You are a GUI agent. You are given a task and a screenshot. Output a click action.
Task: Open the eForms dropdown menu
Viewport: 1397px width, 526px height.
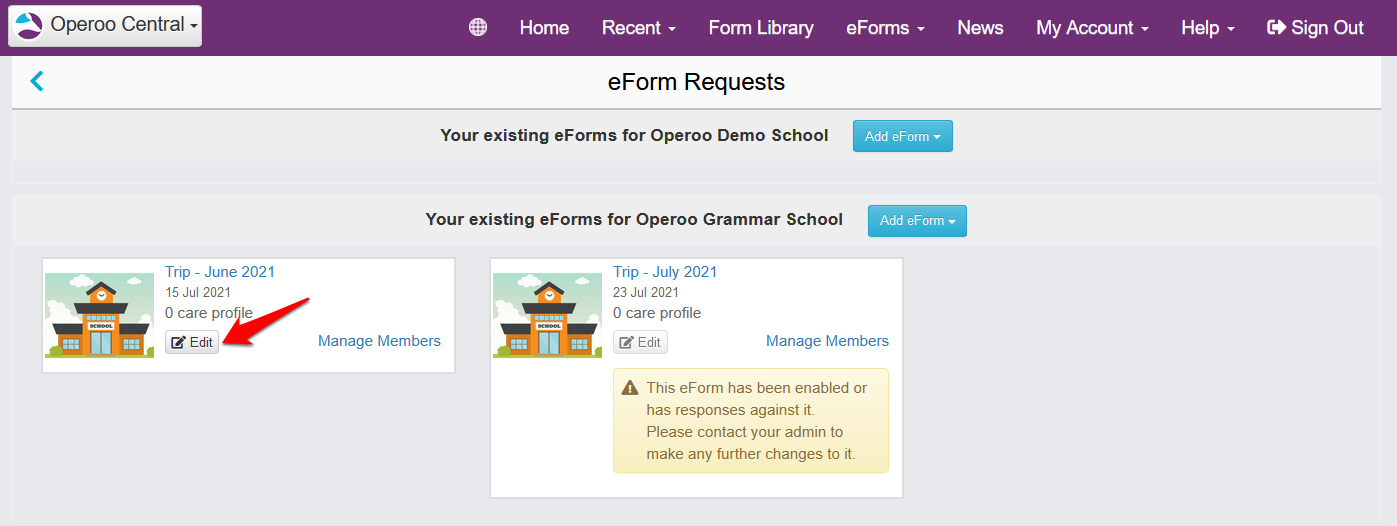884,28
